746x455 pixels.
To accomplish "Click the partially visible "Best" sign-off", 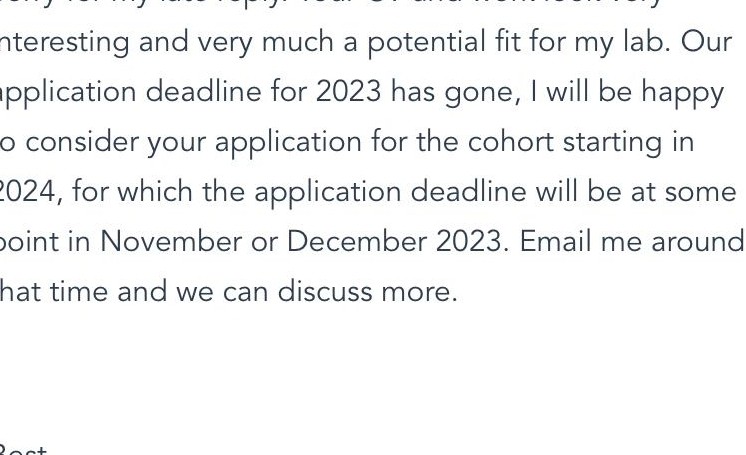I will click(x=23, y=450).
